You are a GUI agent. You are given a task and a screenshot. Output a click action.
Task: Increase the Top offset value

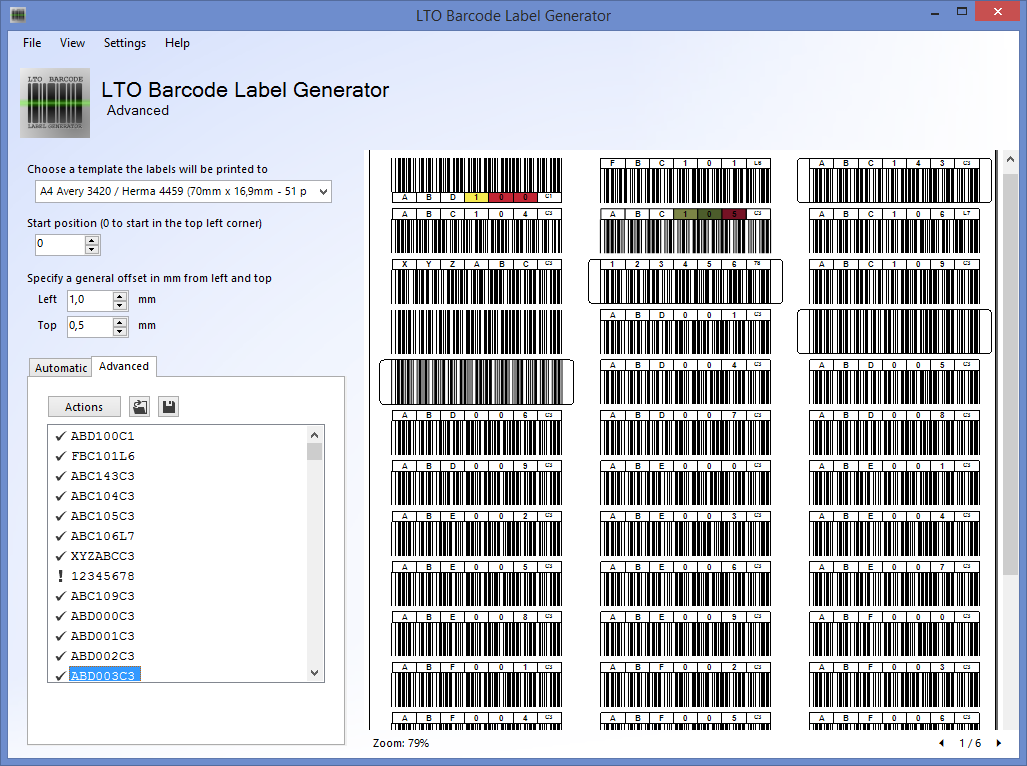click(x=120, y=321)
